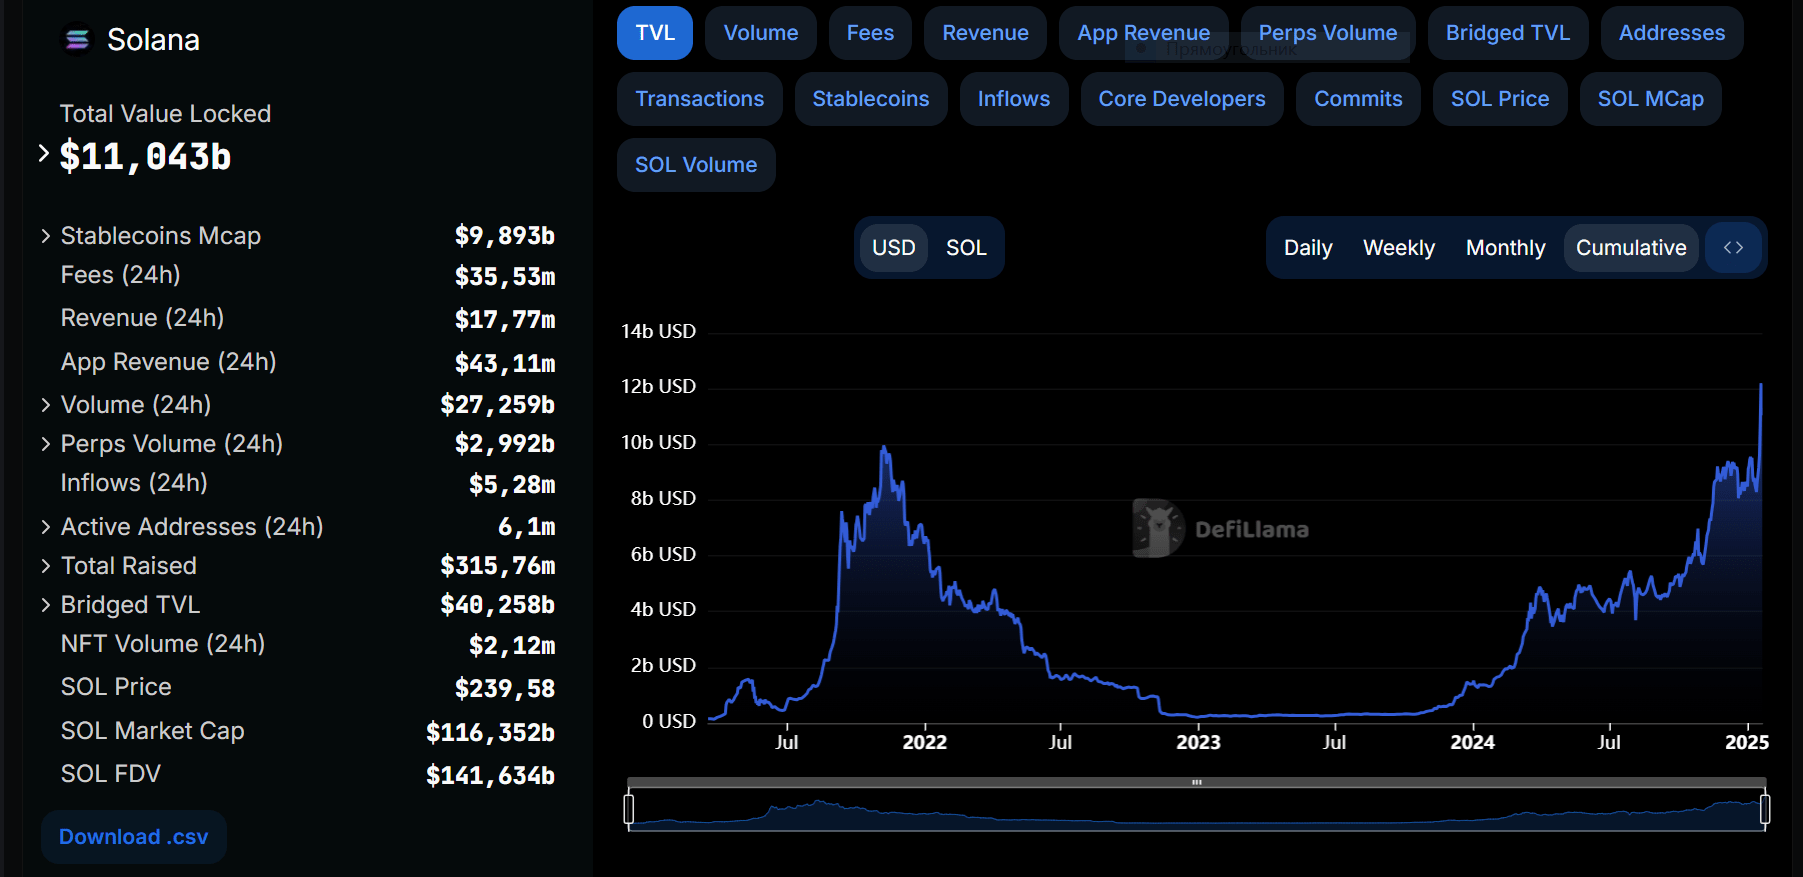
Task: Enable the SOL Price metric
Action: (x=1500, y=99)
